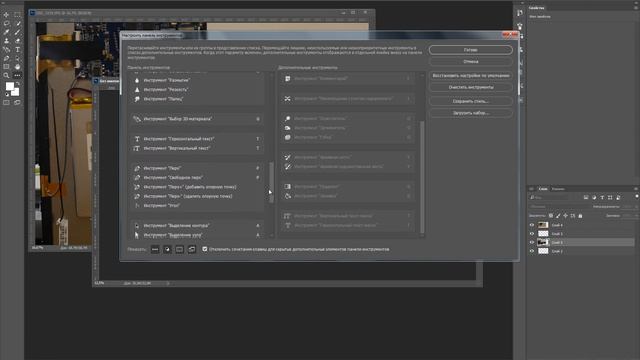
Task: Select the Rectangle shape tool
Action: 6,67
